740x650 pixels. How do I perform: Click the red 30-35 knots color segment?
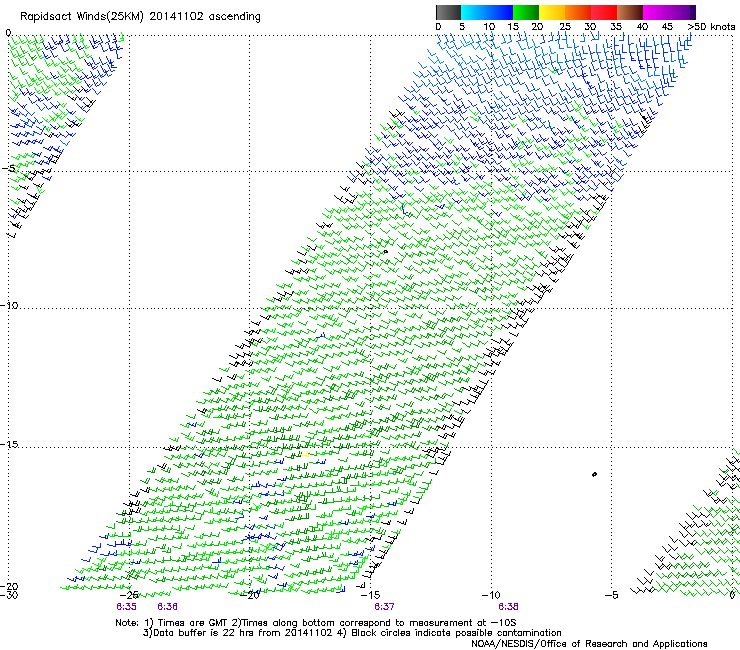[604, 12]
